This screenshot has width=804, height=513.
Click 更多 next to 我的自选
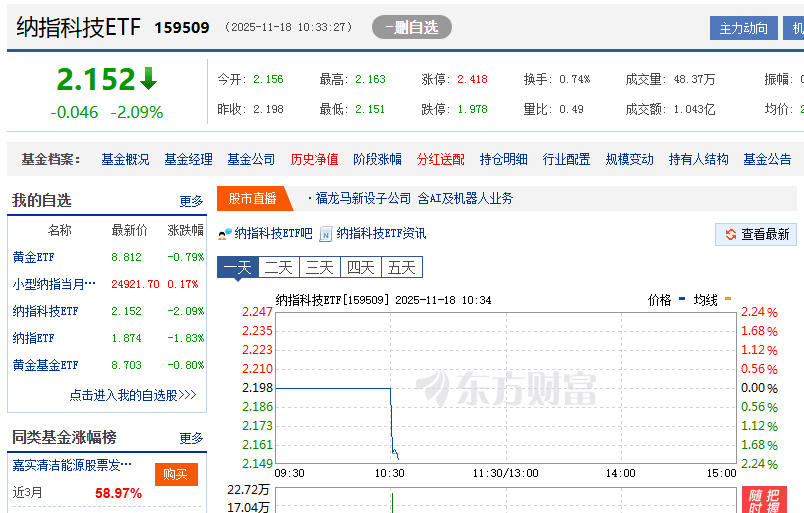pos(191,201)
